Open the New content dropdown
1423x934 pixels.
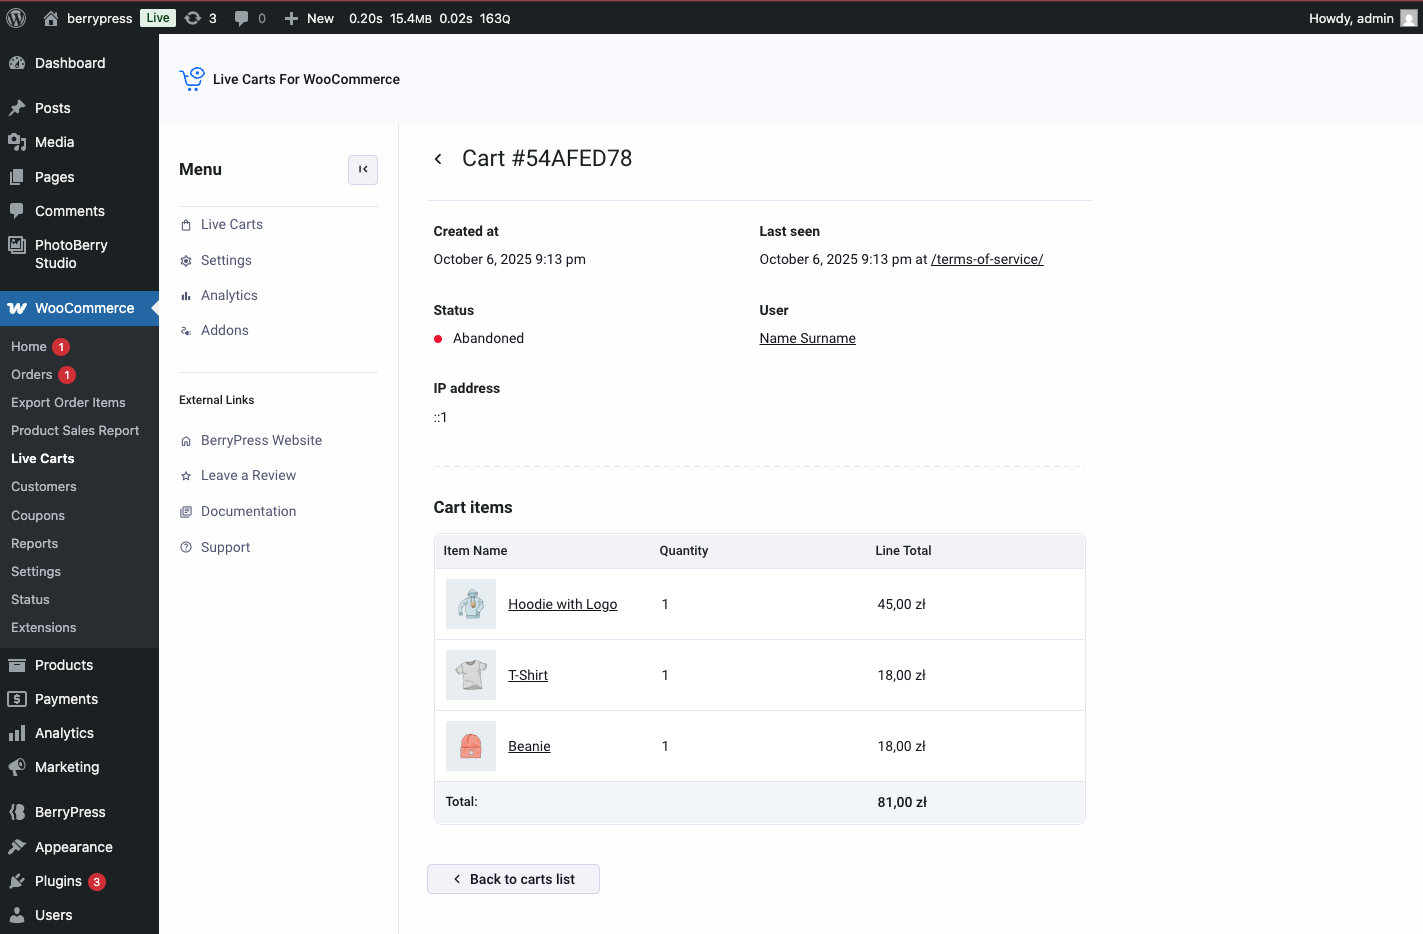(309, 18)
